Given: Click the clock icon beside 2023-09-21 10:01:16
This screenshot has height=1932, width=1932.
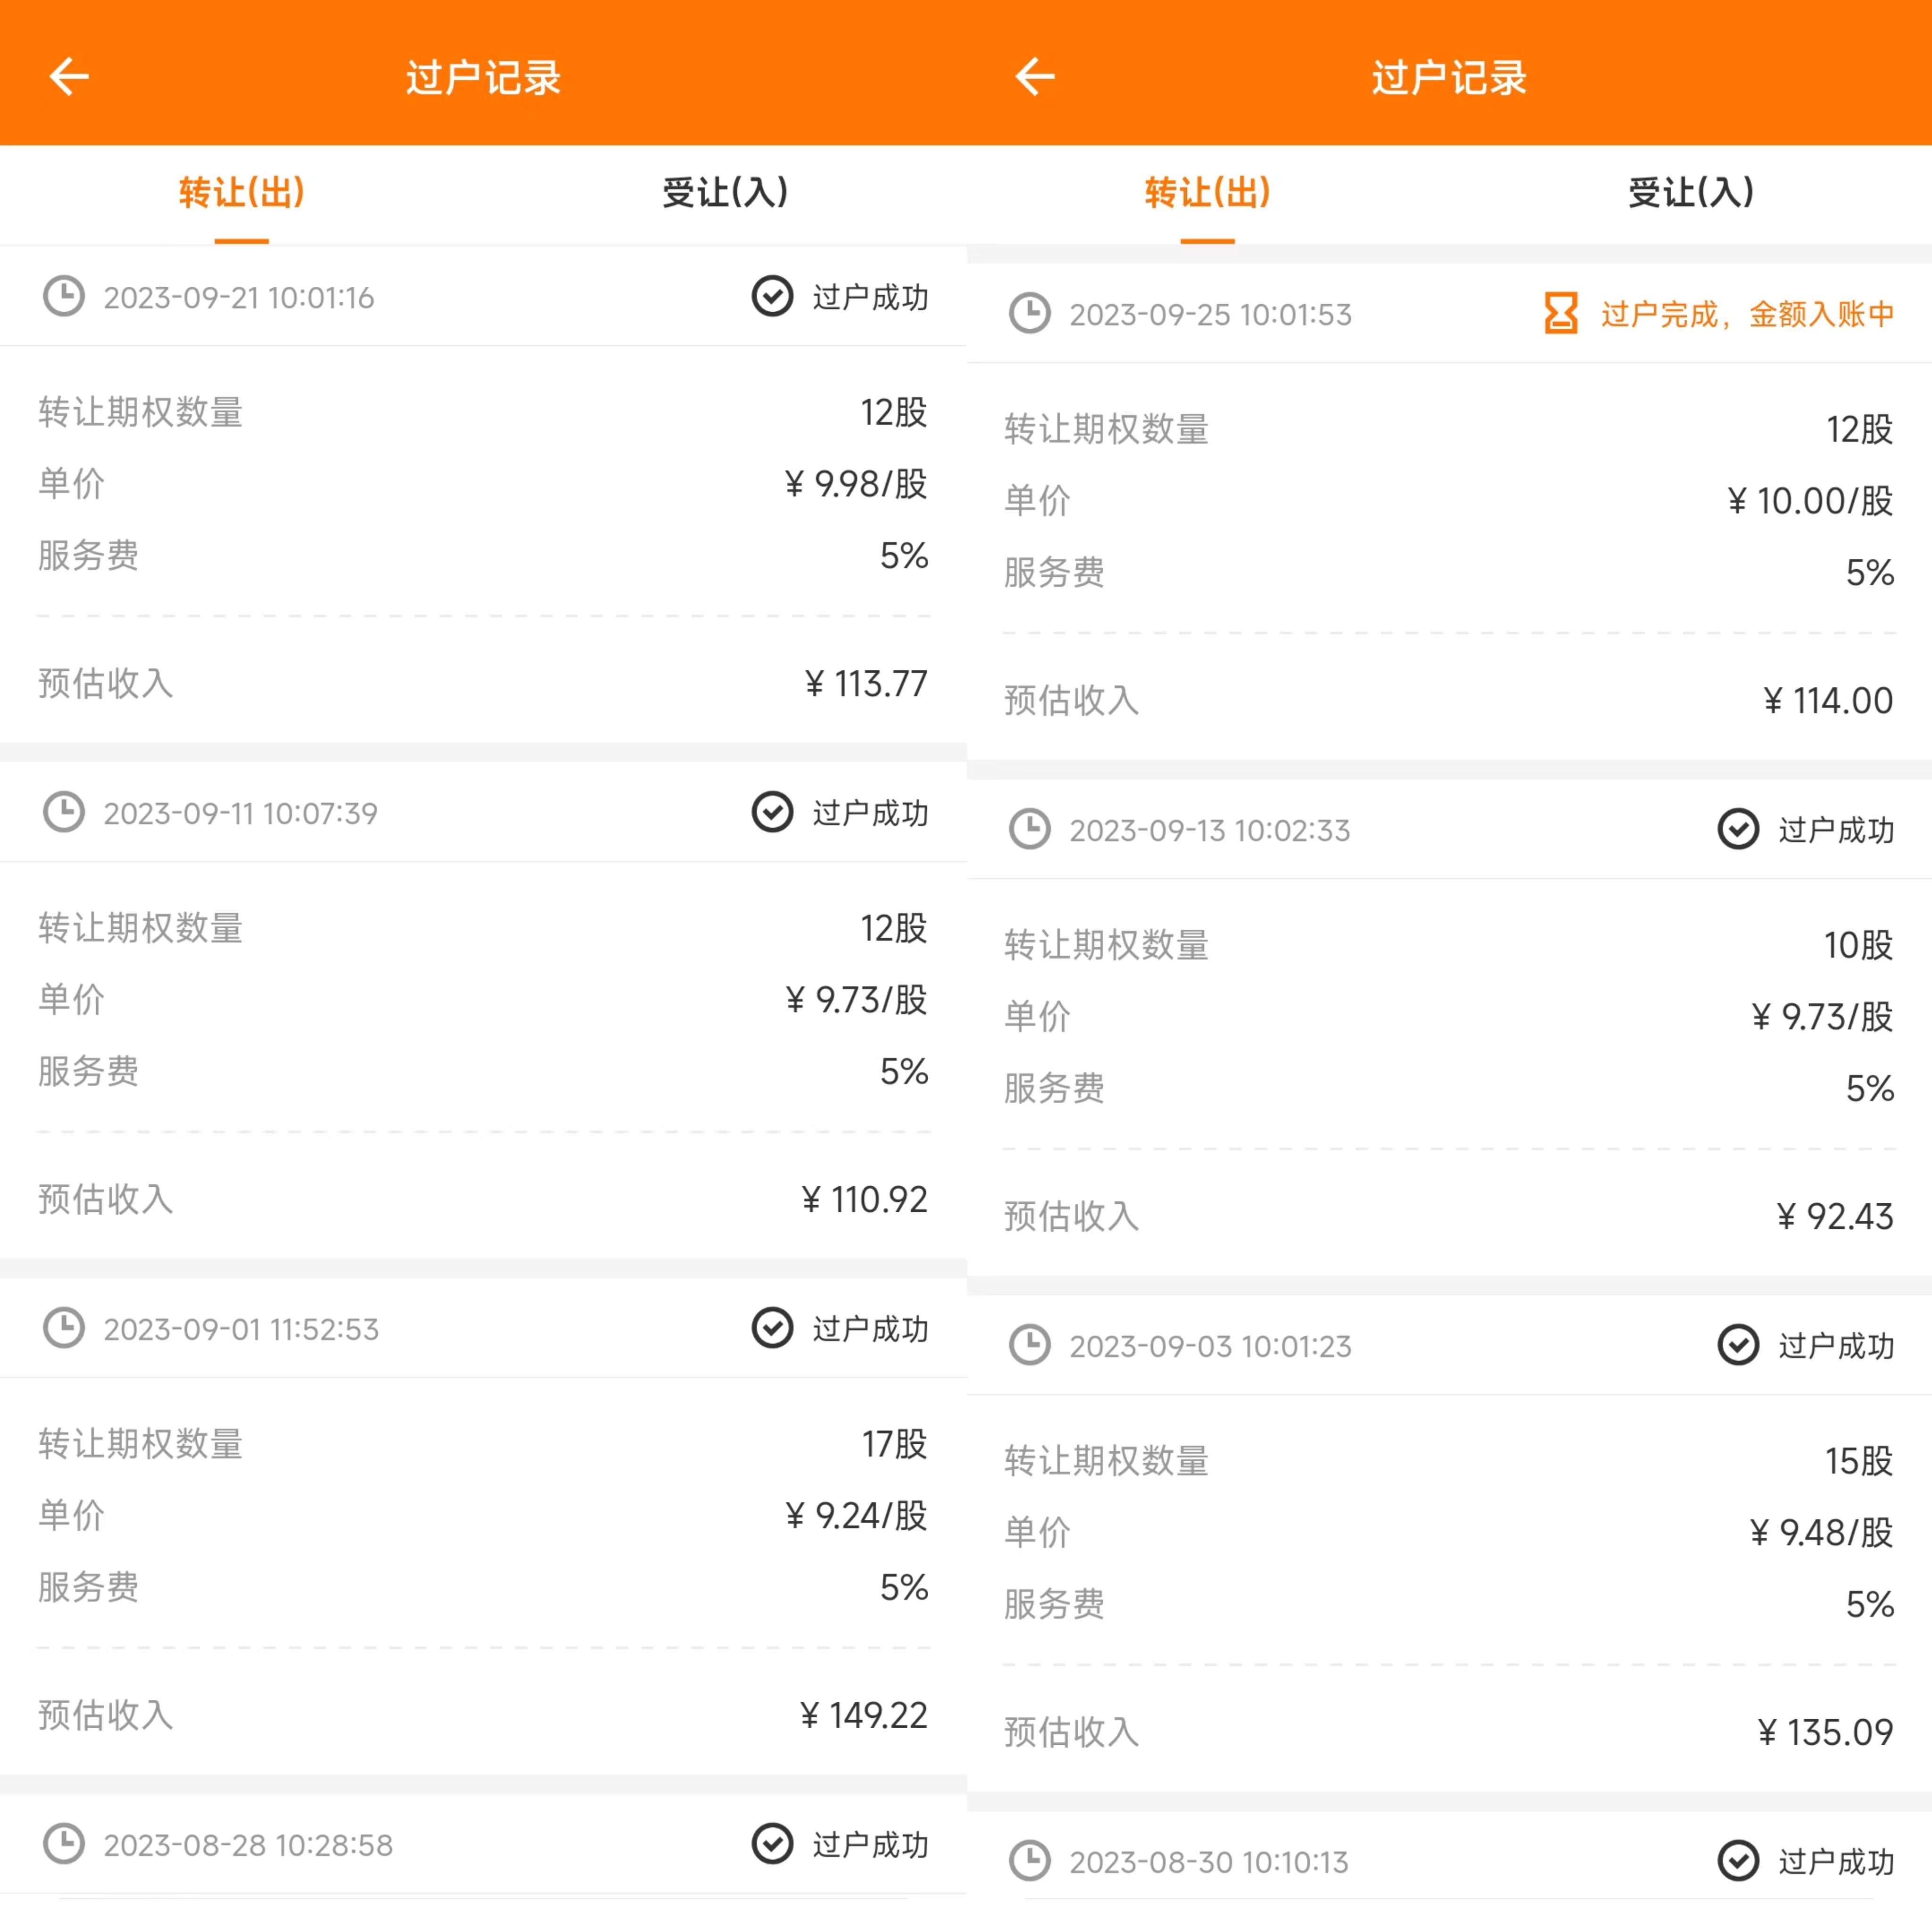Looking at the screenshot, I should pos(64,297).
